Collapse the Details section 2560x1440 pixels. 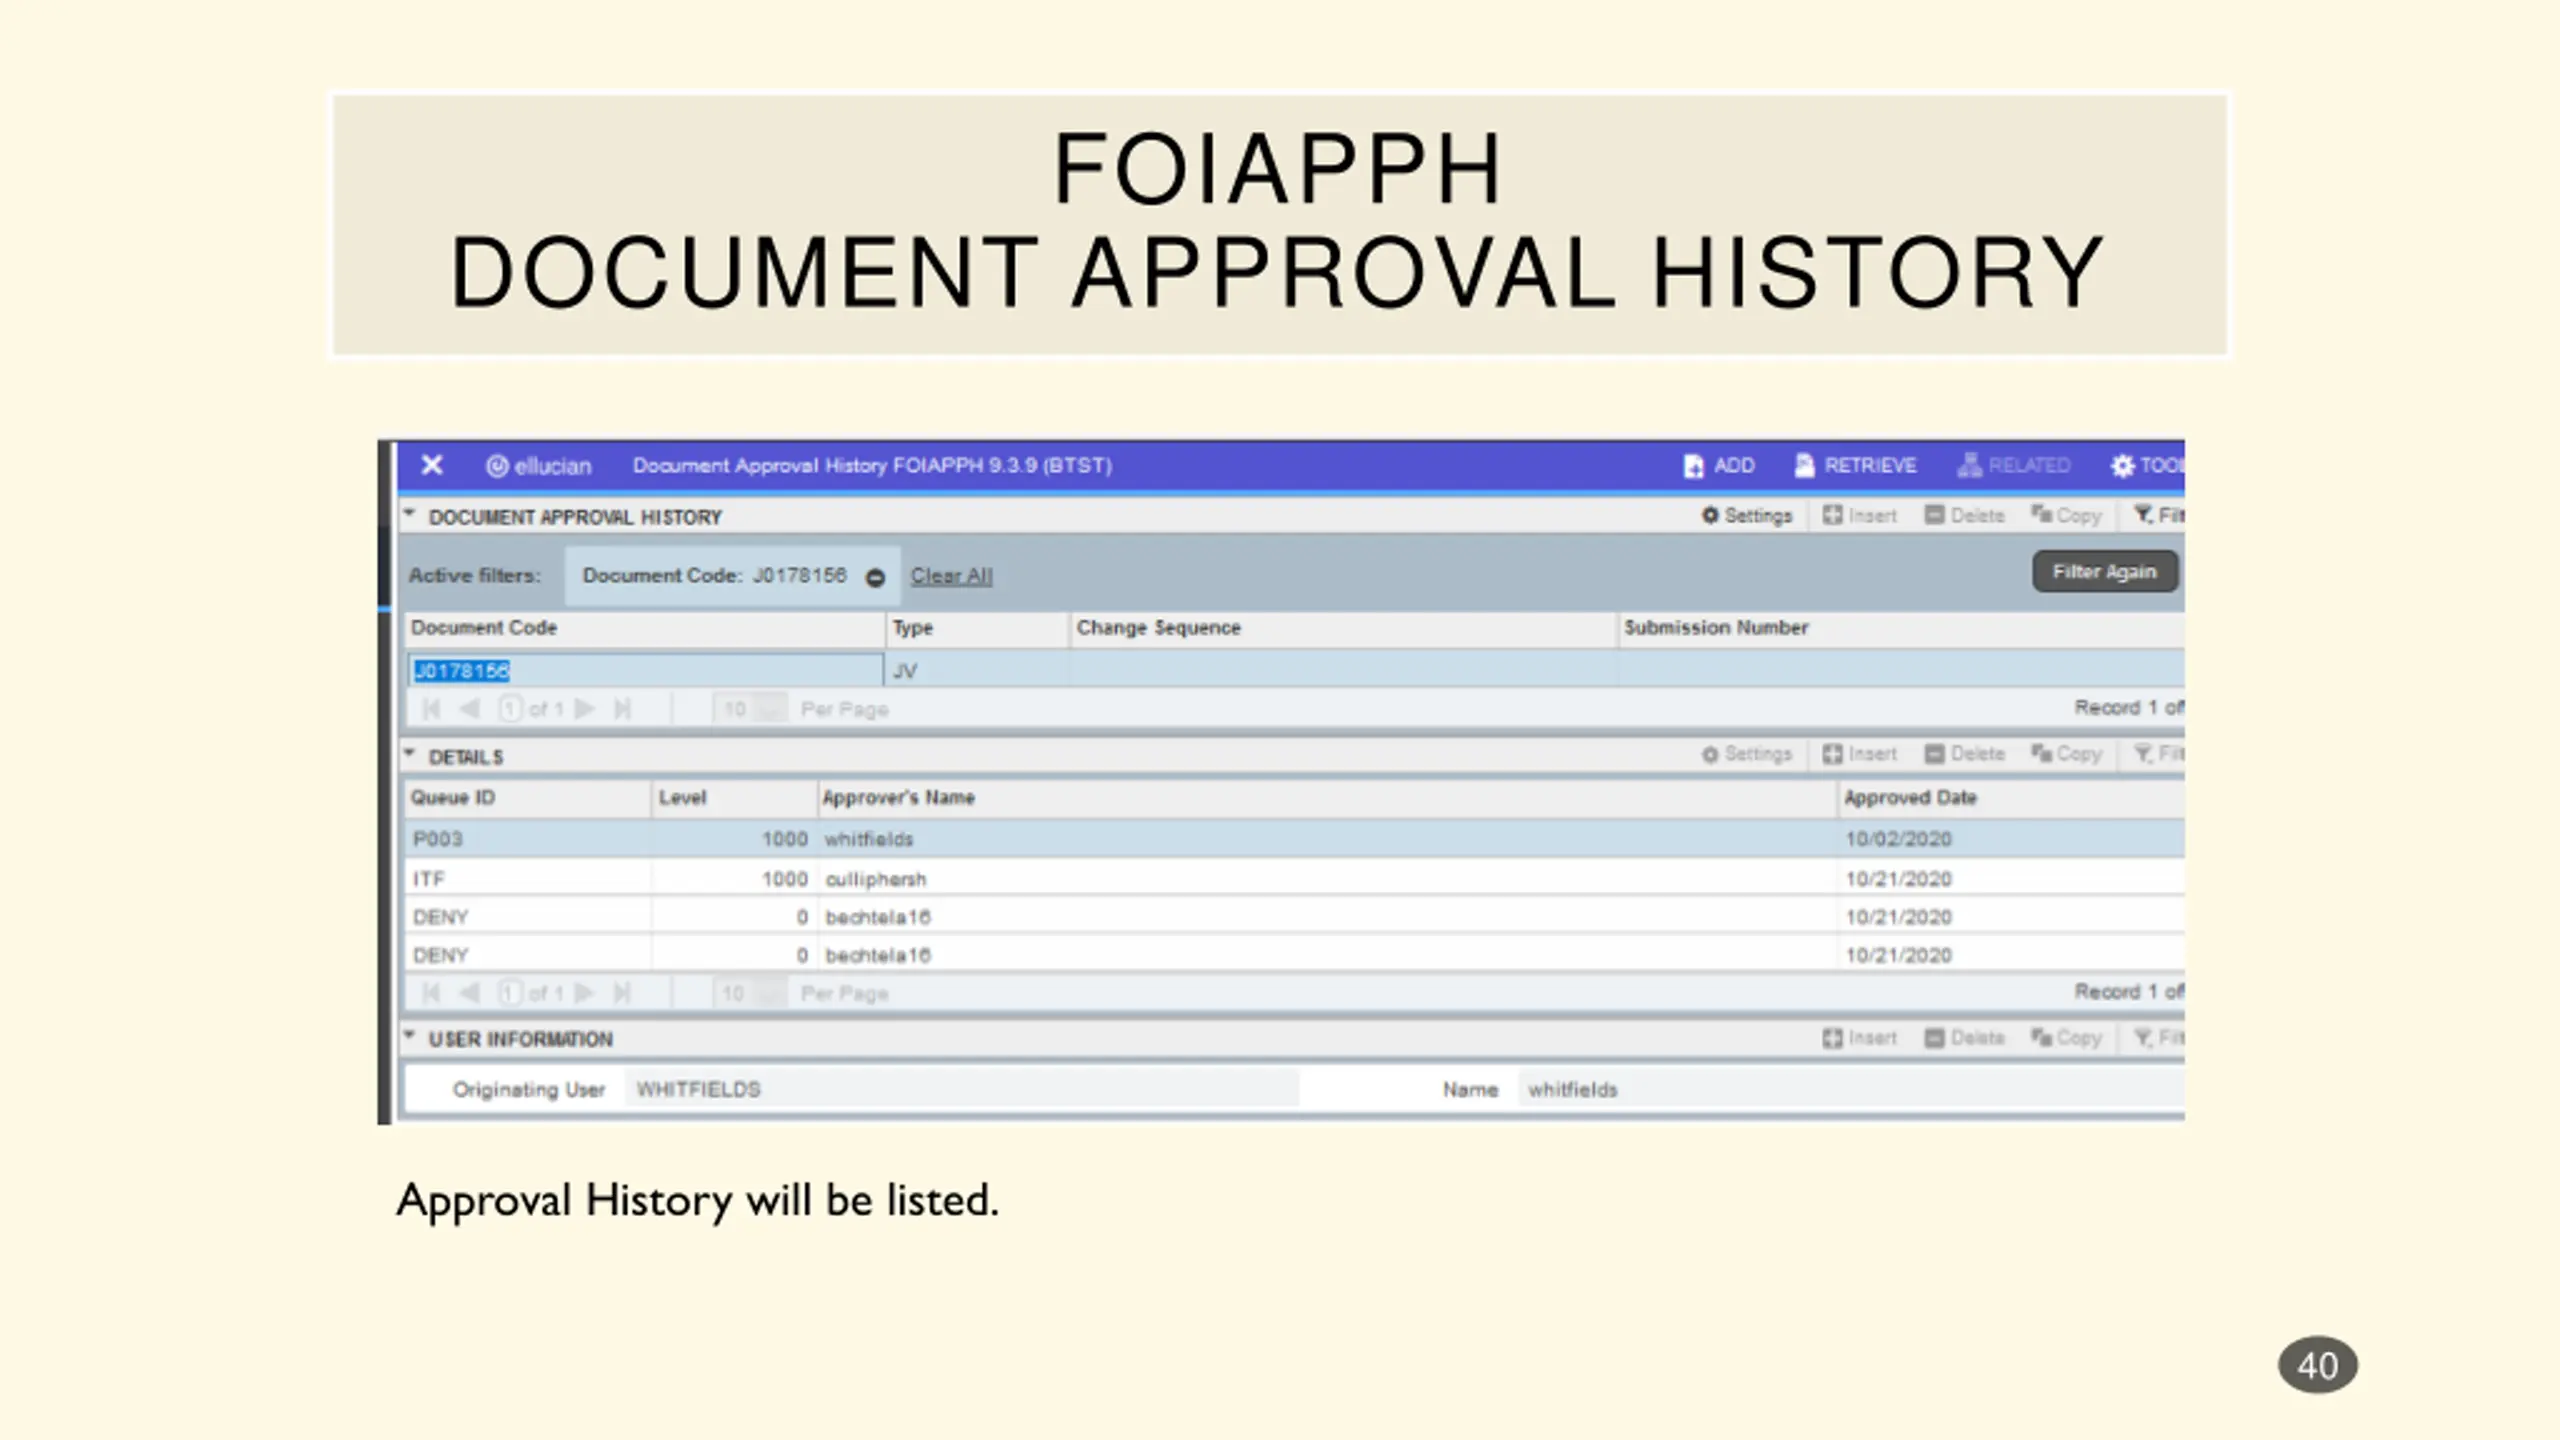click(x=409, y=754)
